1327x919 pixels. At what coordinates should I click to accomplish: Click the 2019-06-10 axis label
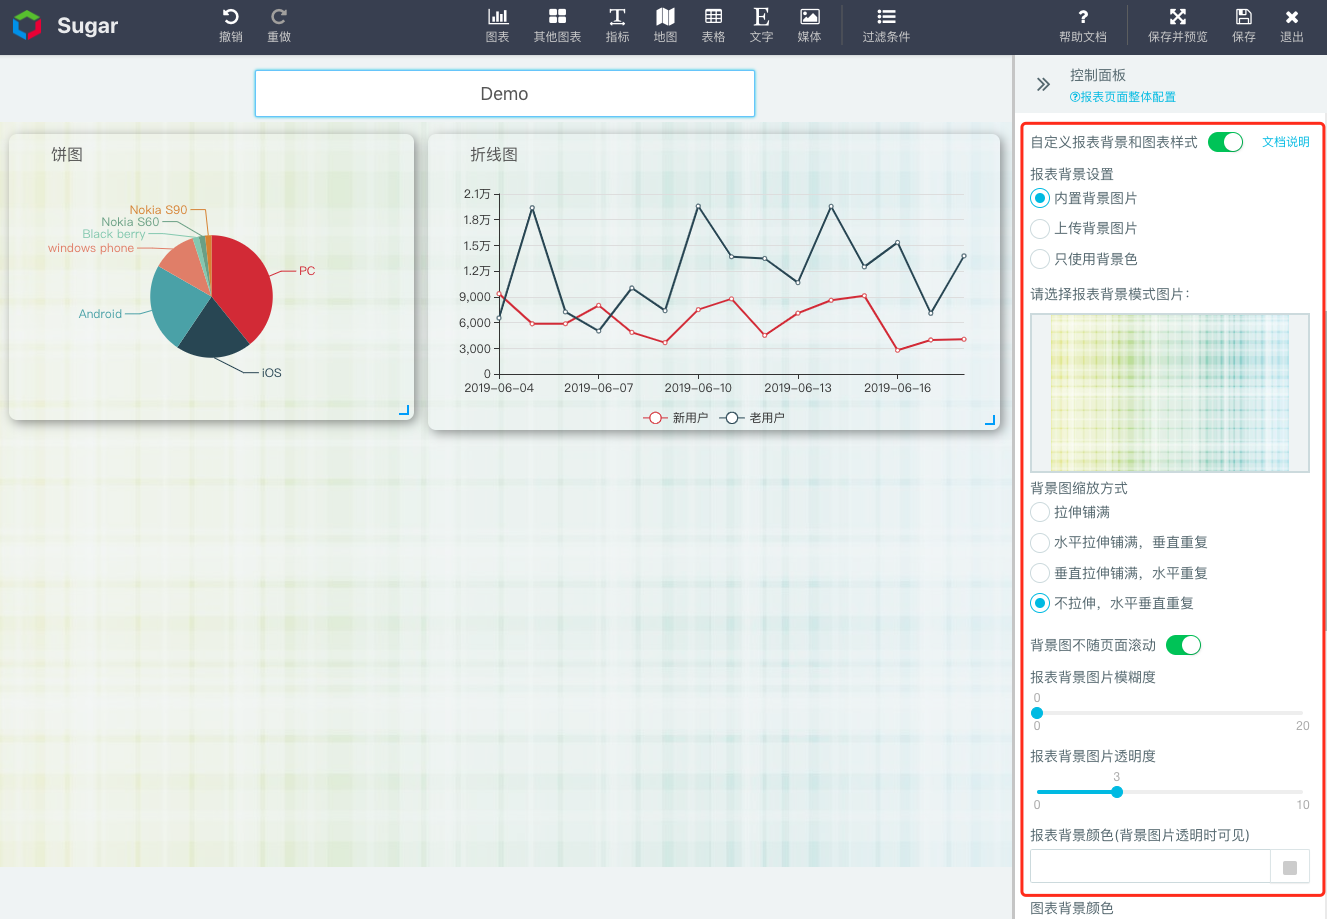698,388
